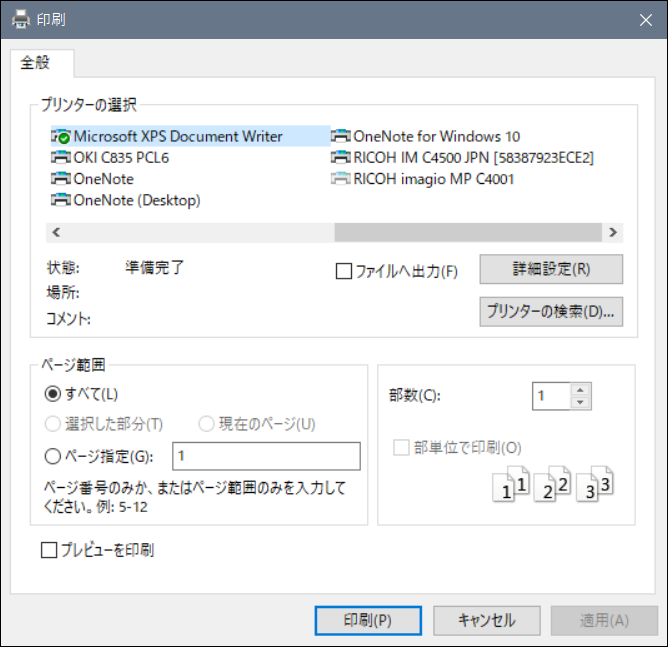The width and height of the screenshot is (668, 647).
Task: Click the OneNote (Desktop) printer icon
Action: click(x=61, y=200)
